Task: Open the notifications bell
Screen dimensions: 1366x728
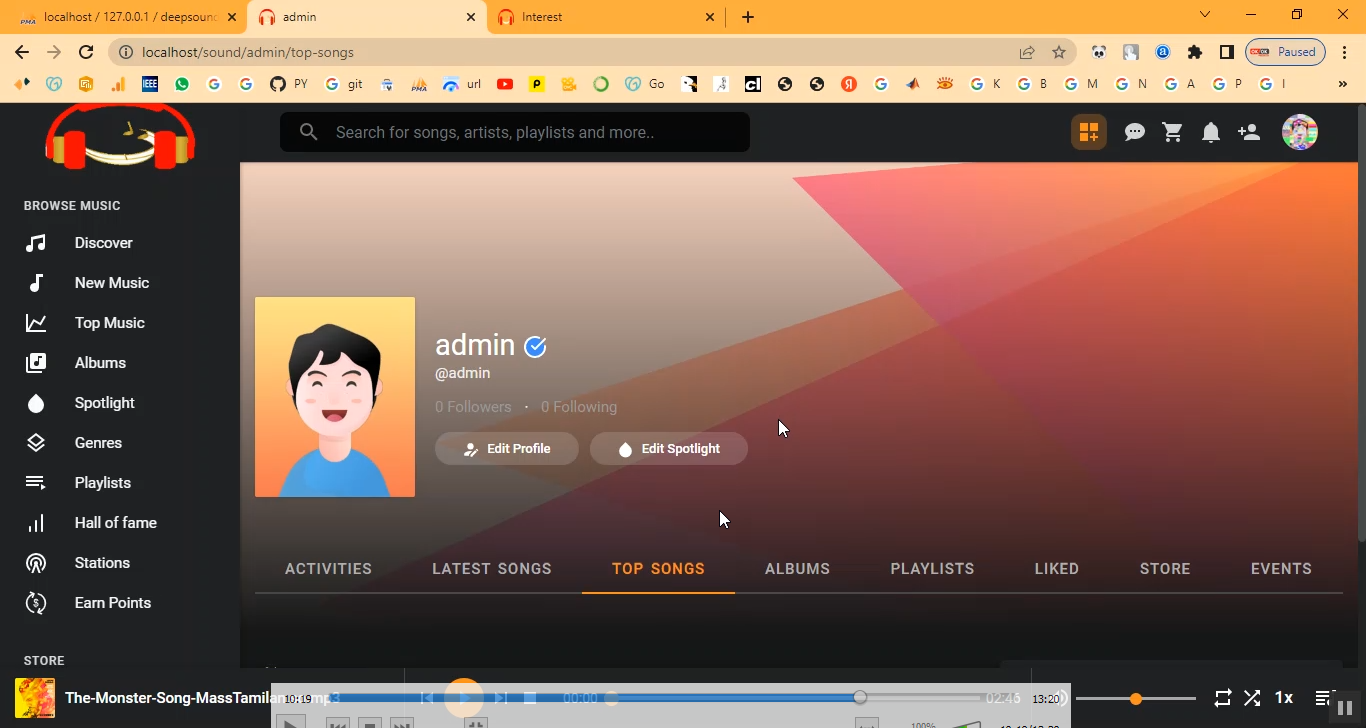Action: (1210, 132)
